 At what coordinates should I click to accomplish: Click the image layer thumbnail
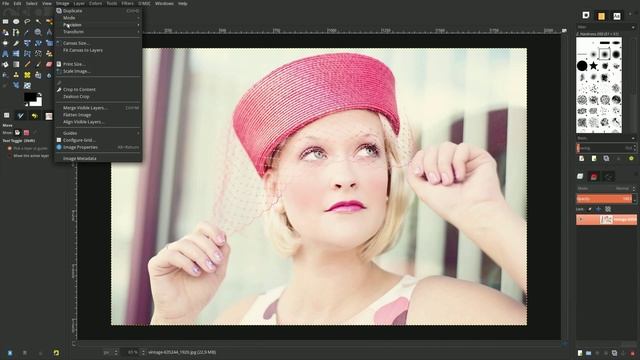pos(606,220)
